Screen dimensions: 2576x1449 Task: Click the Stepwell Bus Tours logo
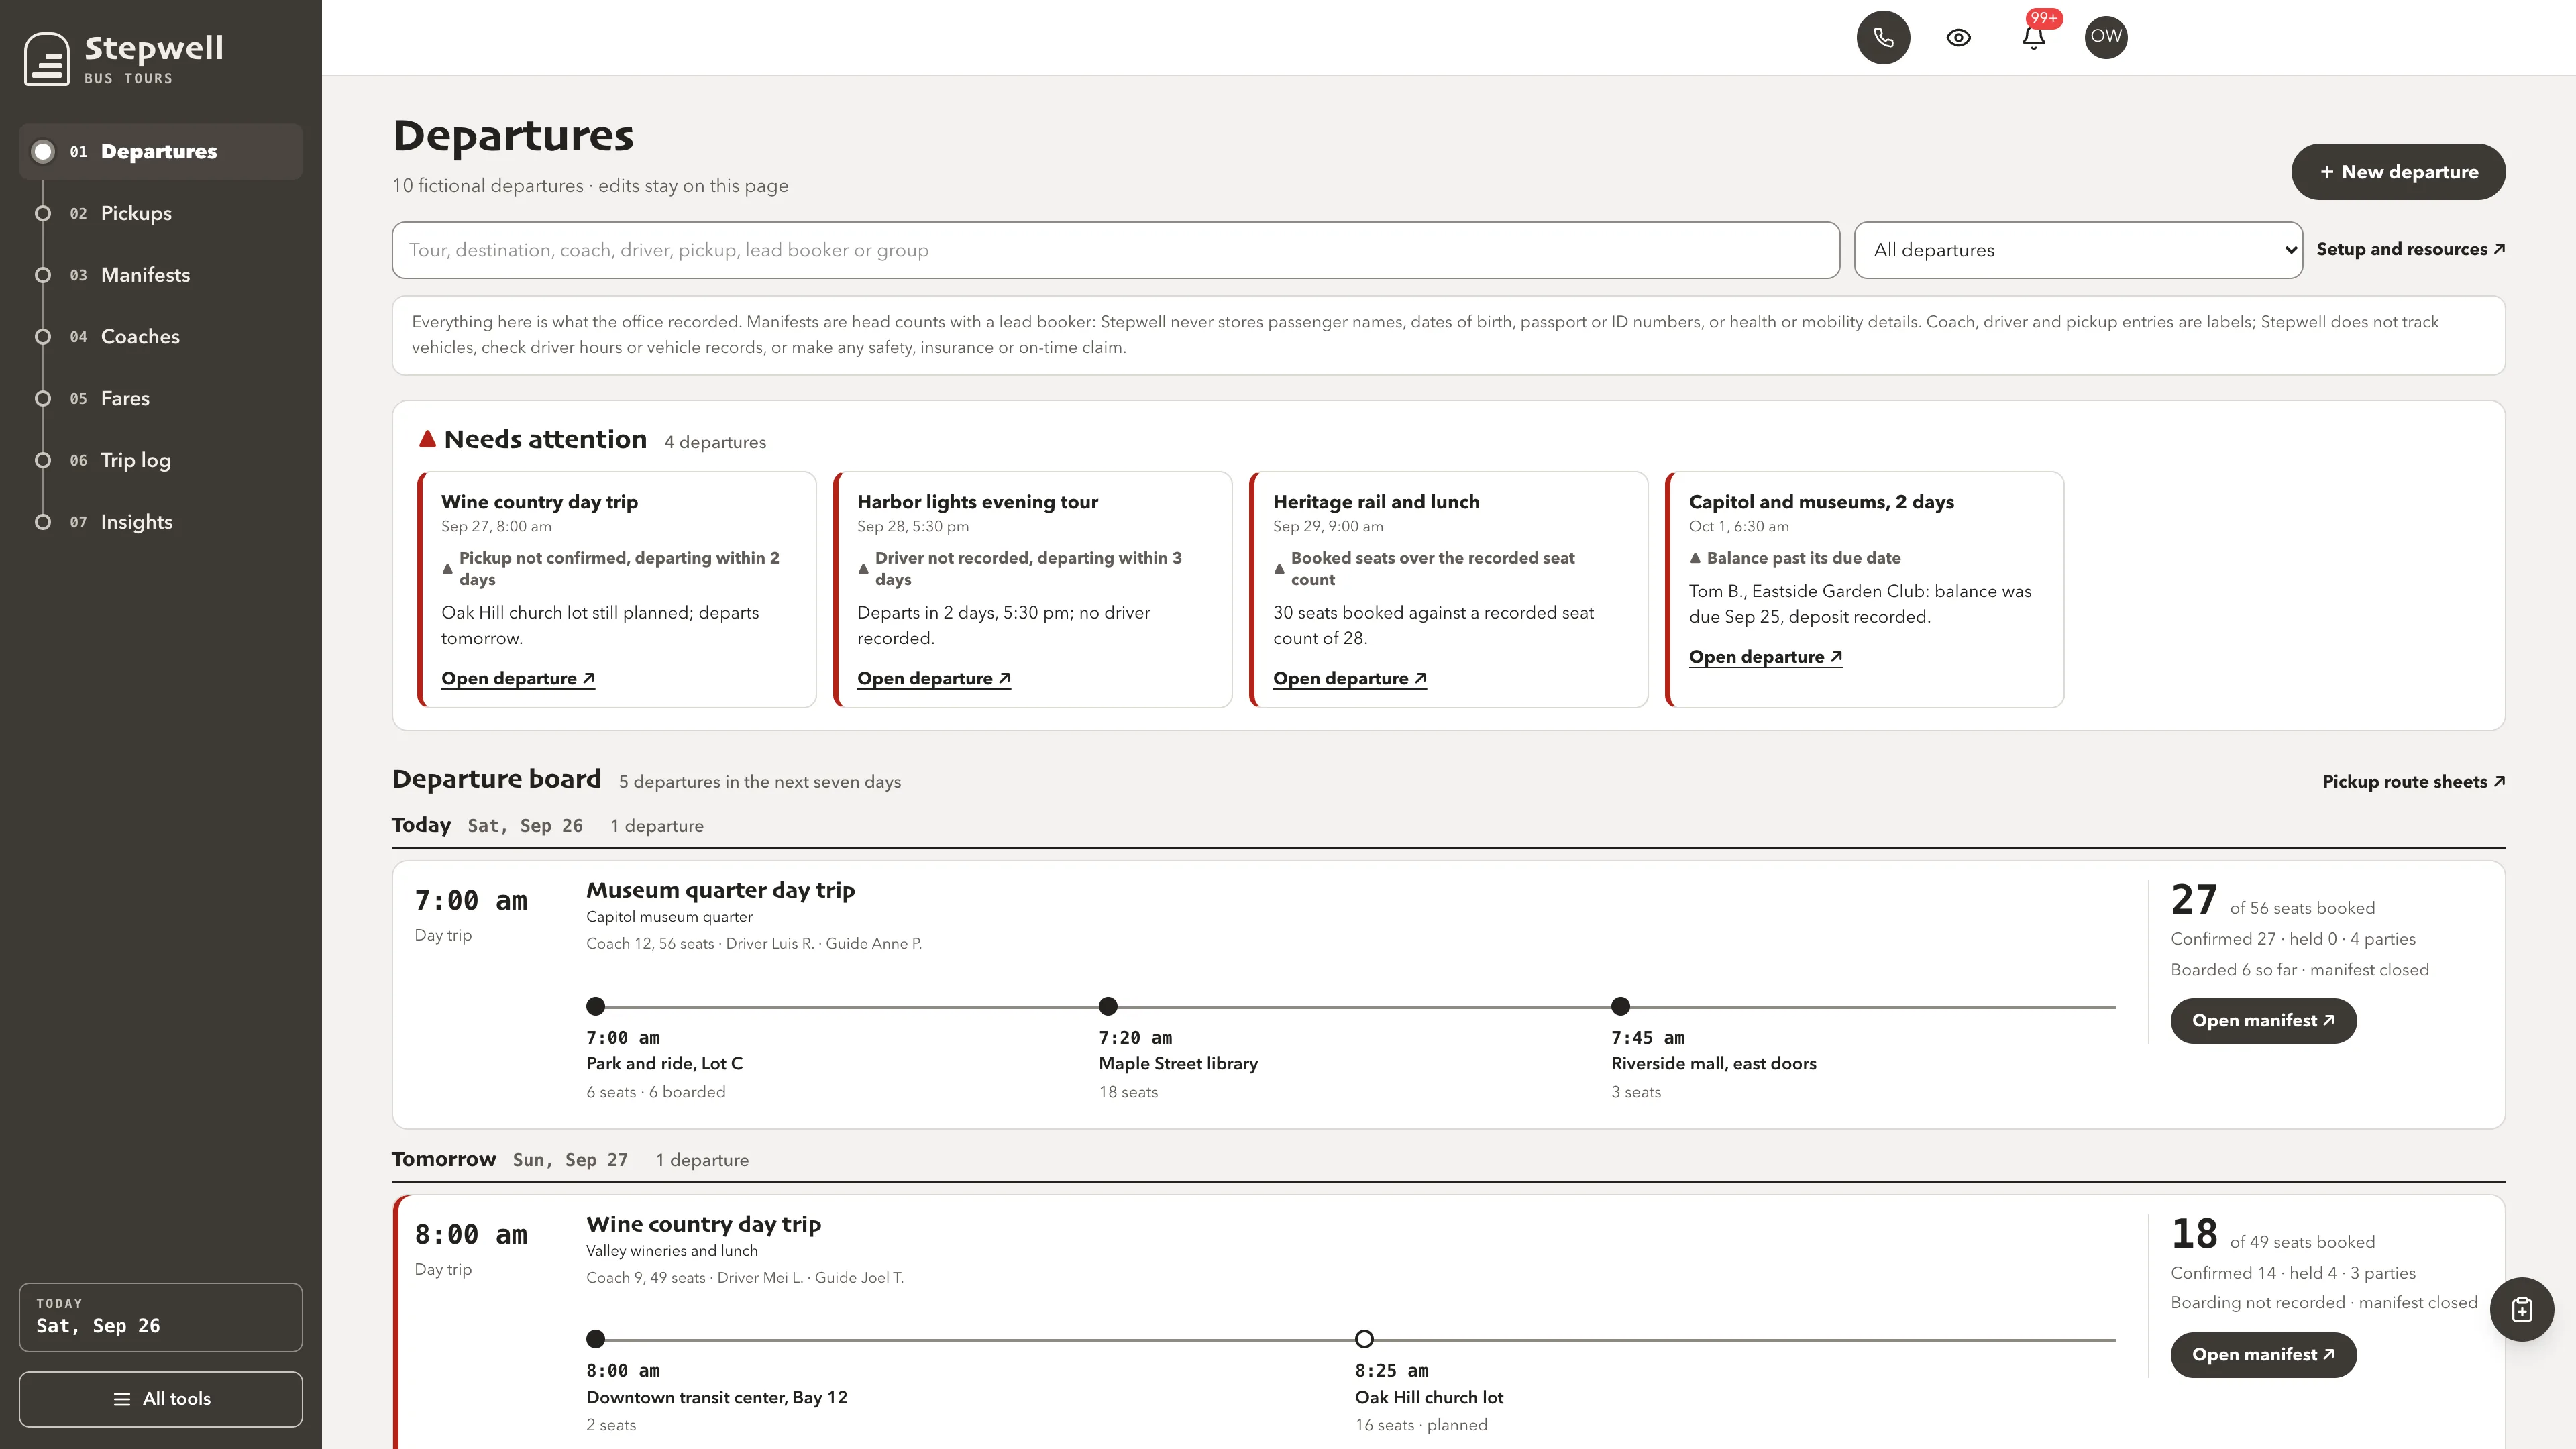point(124,58)
